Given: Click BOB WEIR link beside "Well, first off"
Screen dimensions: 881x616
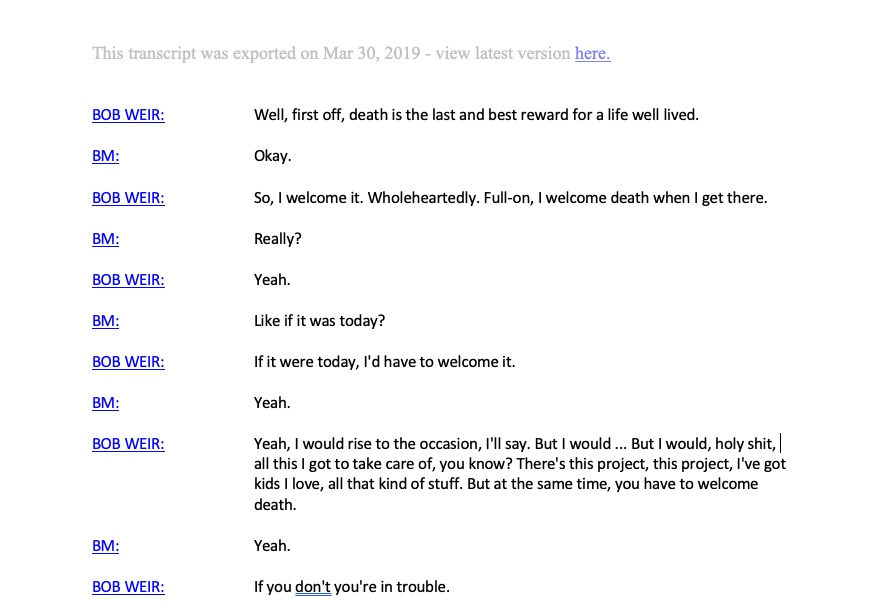Looking at the screenshot, I should (128, 115).
